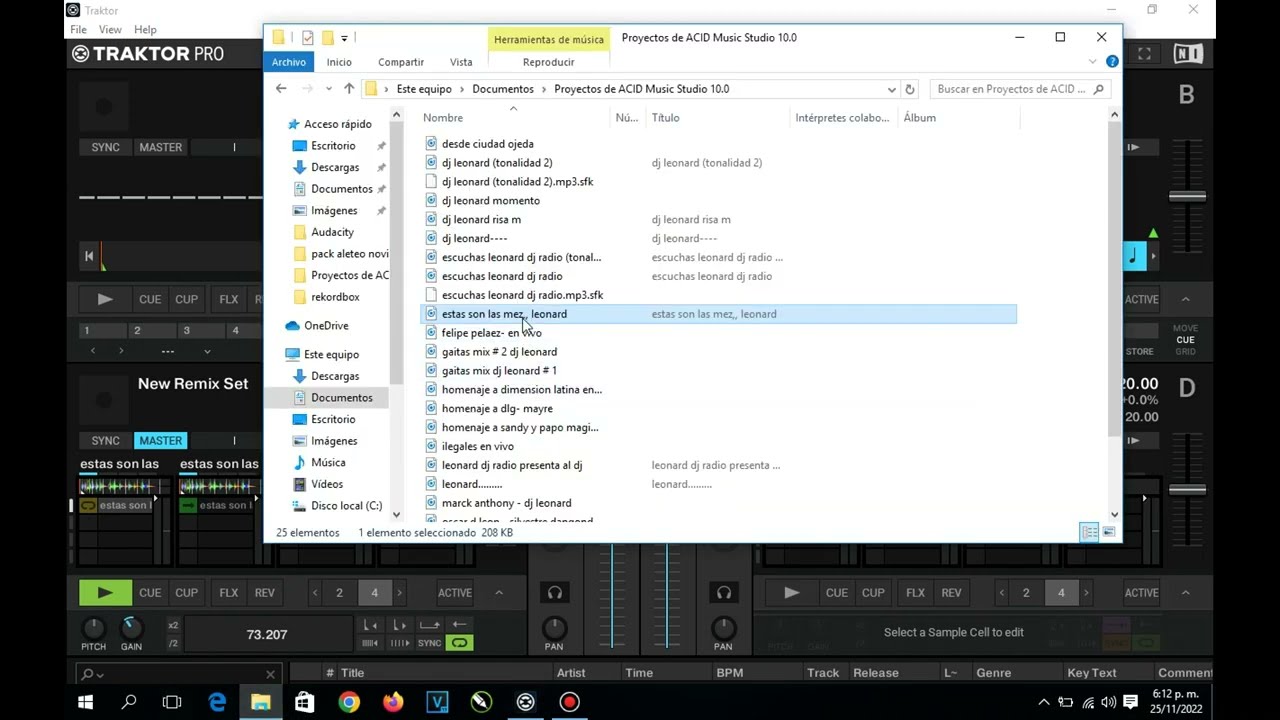Screen dimensions: 1280x720
Task: Click the beatjump back icon left of SYNC
Action: (370, 643)
